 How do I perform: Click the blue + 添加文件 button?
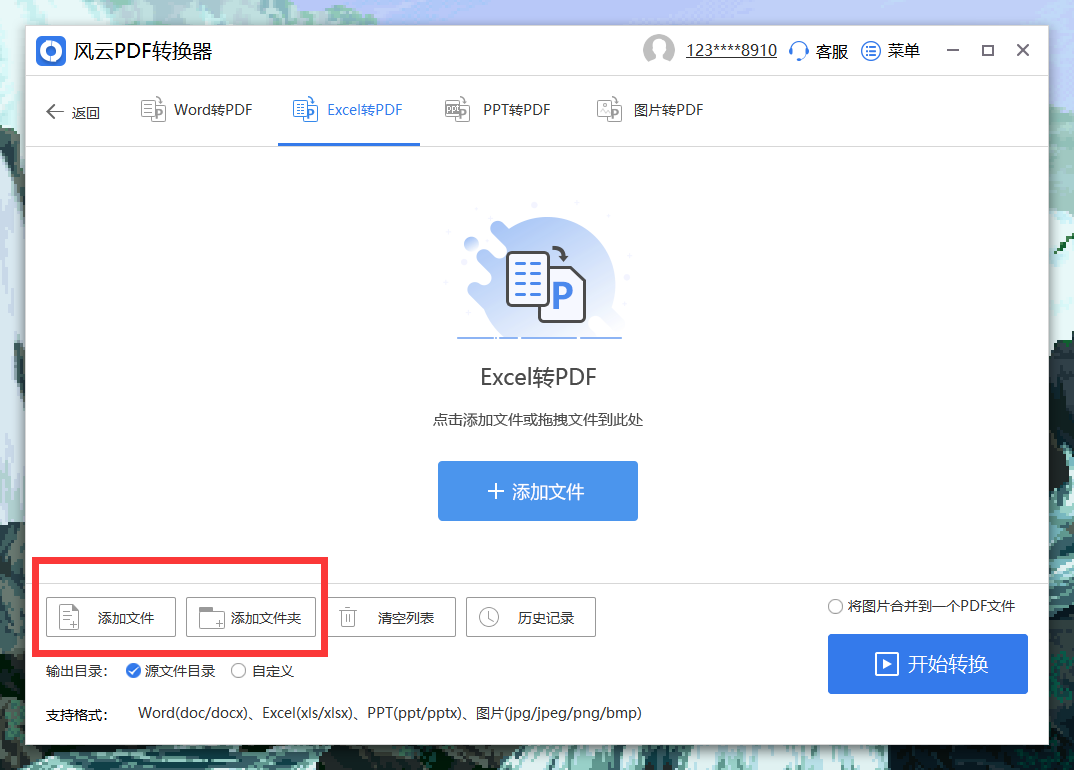coord(538,490)
